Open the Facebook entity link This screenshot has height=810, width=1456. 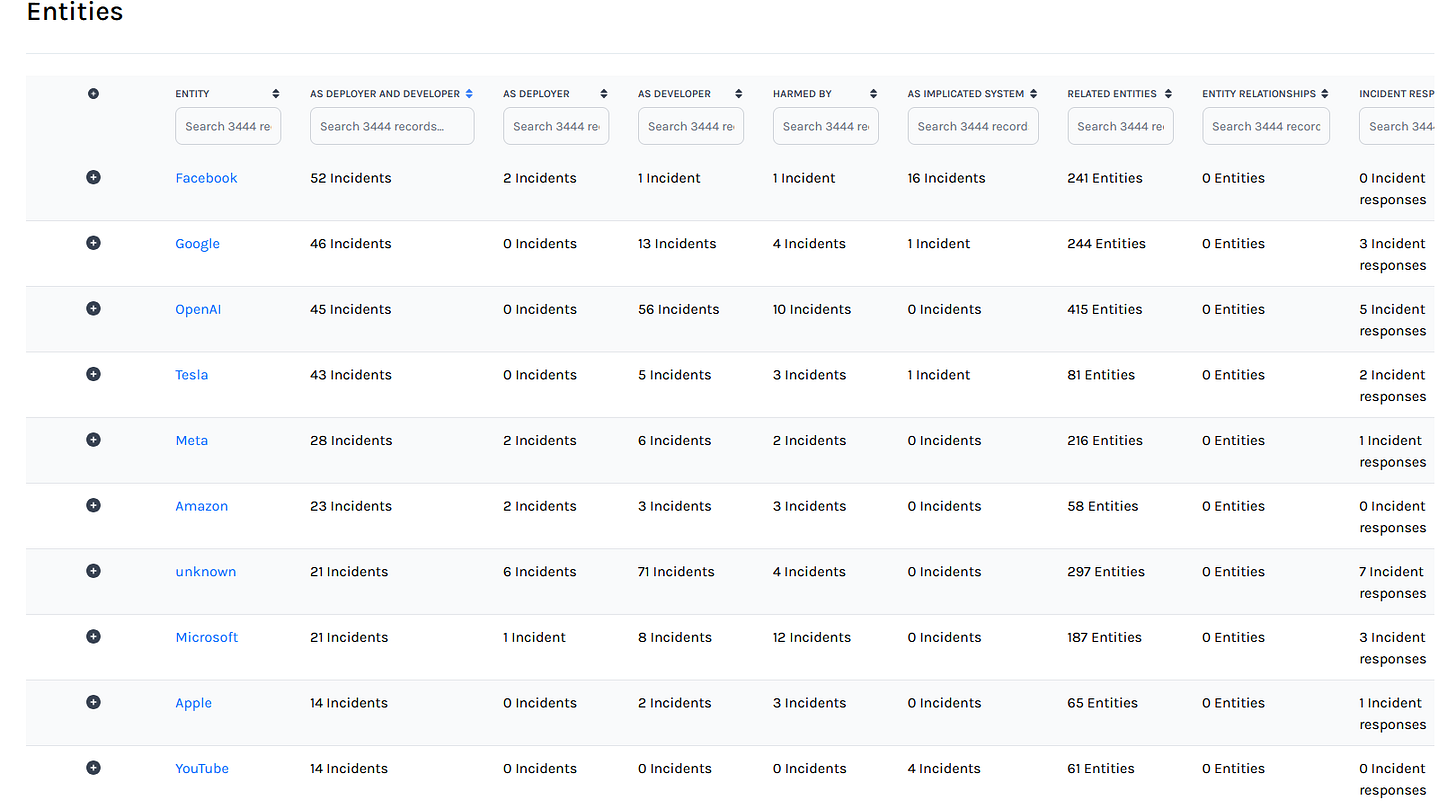206,178
